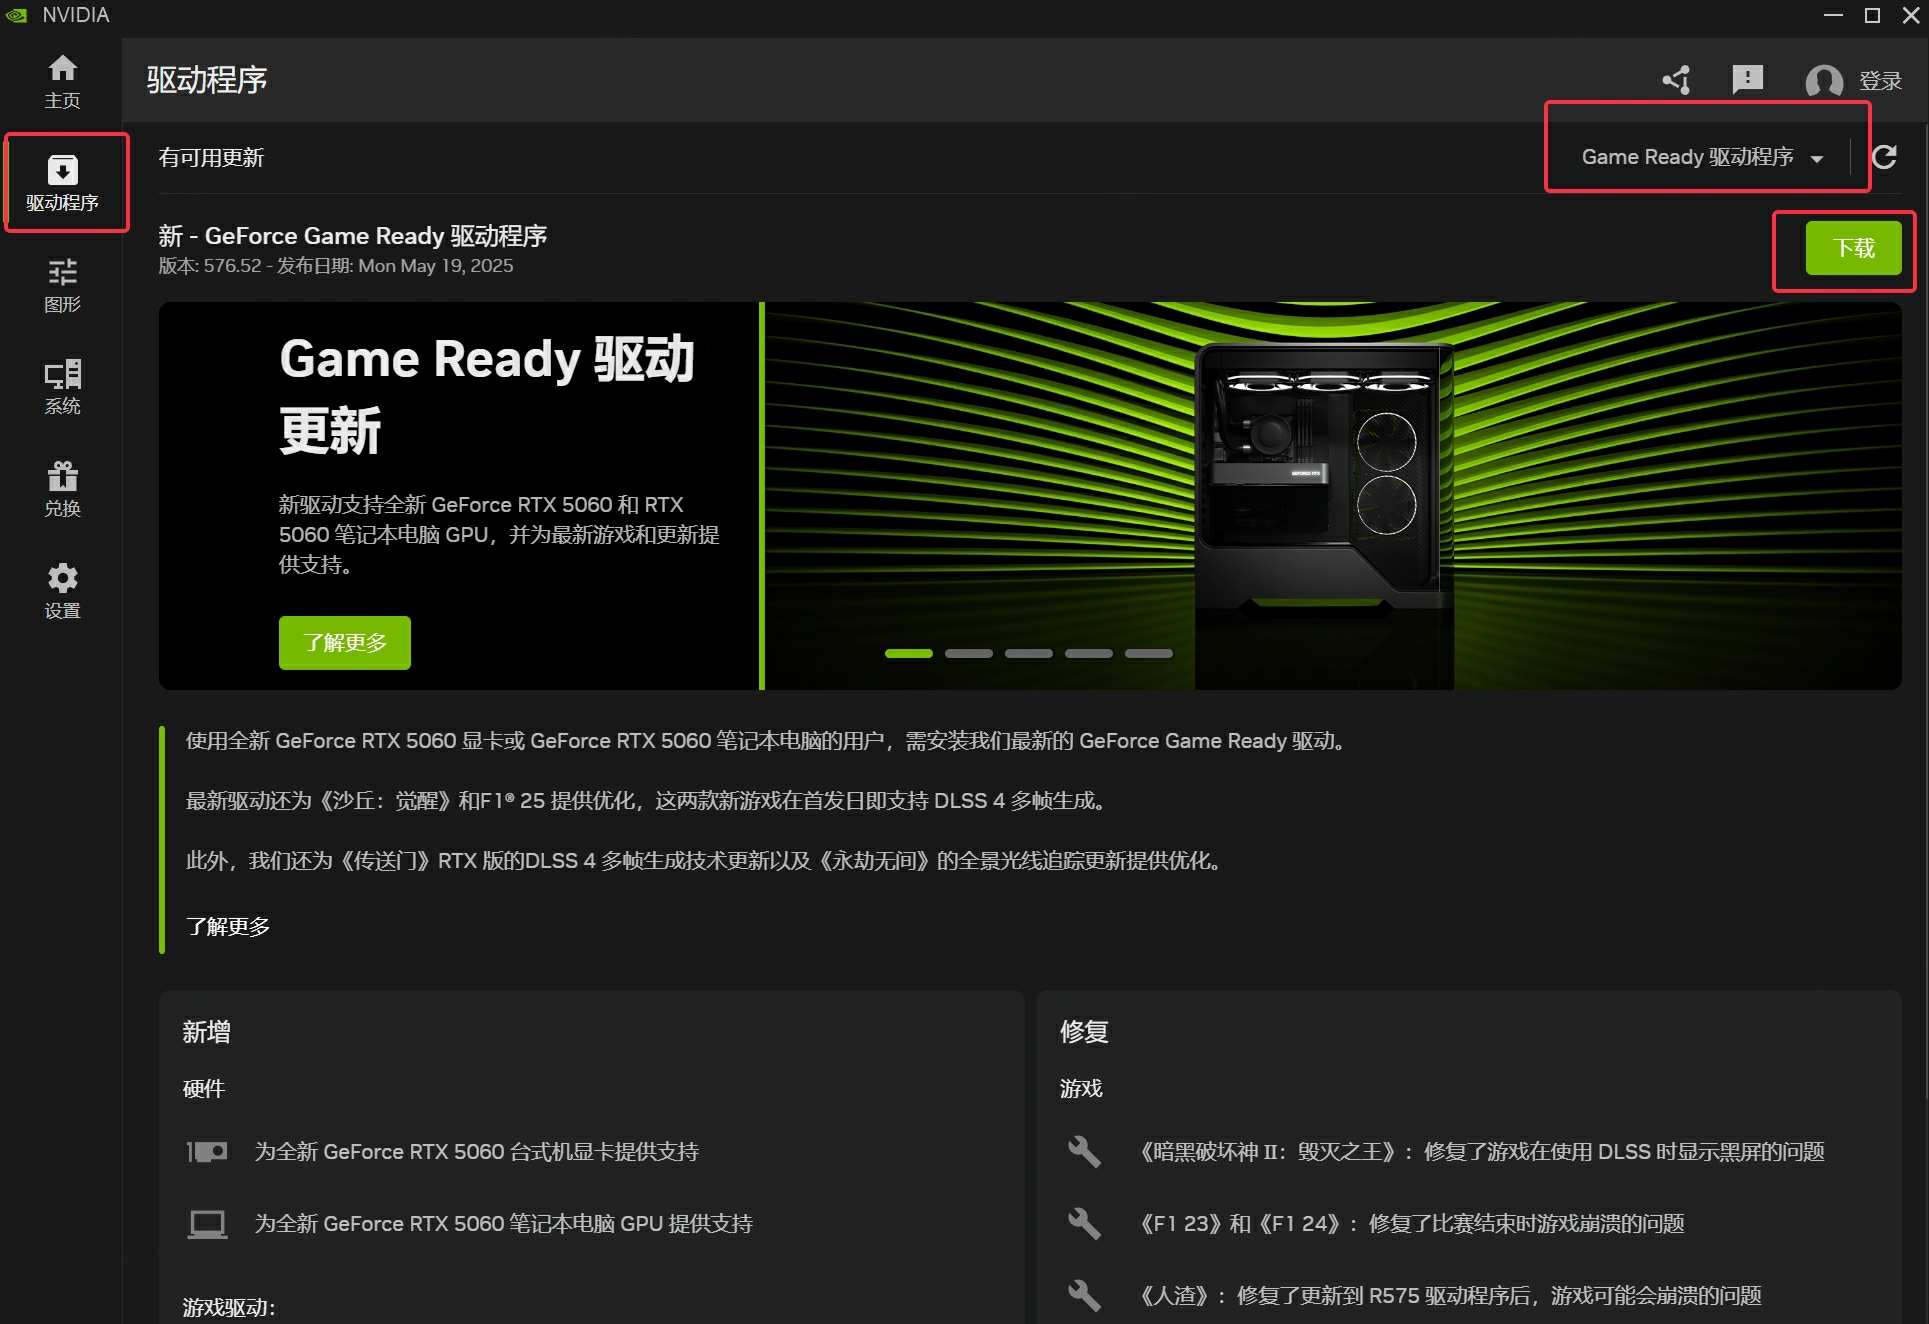Open the 图形 graphics settings icon
This screenshot has height=1324, width=1929.
point(62,284)
